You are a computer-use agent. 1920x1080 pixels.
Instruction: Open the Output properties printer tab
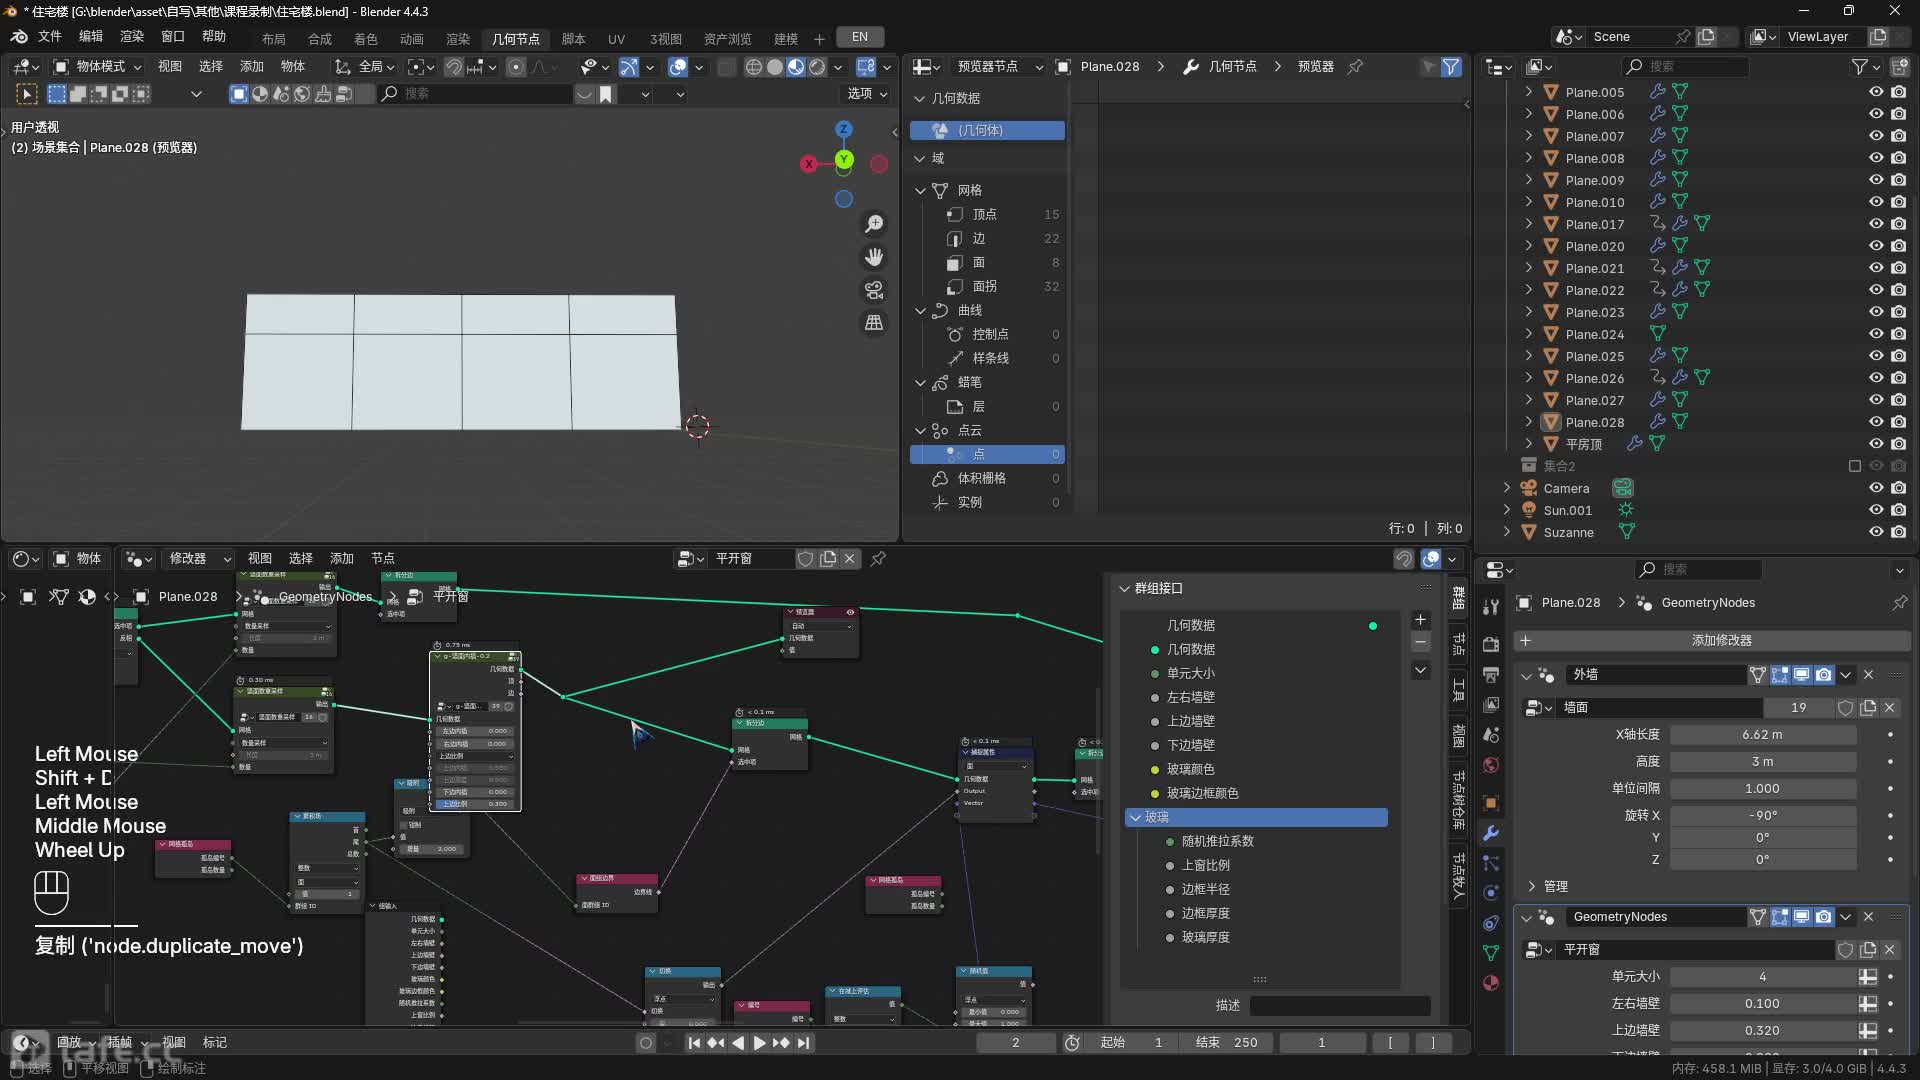coord(1491,674)
